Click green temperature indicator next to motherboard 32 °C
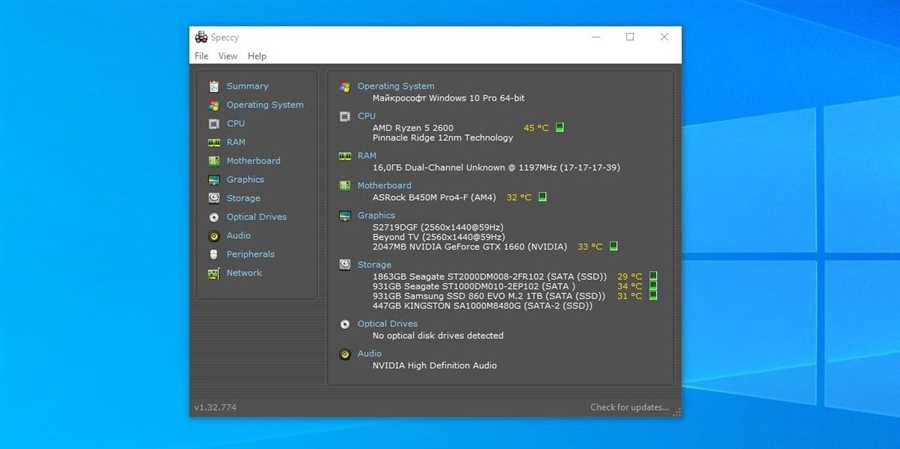This screenshot has height=449, width=900. (542, 197)
